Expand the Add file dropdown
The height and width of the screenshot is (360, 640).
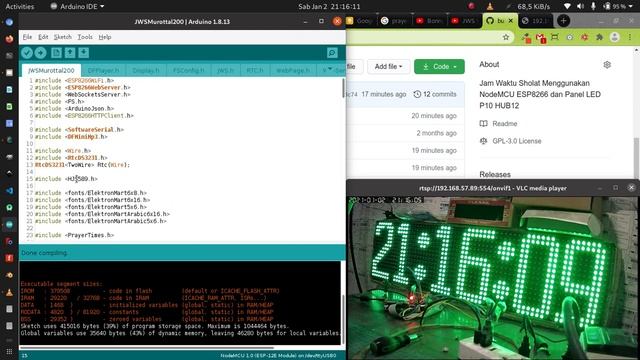coord(388,67)
